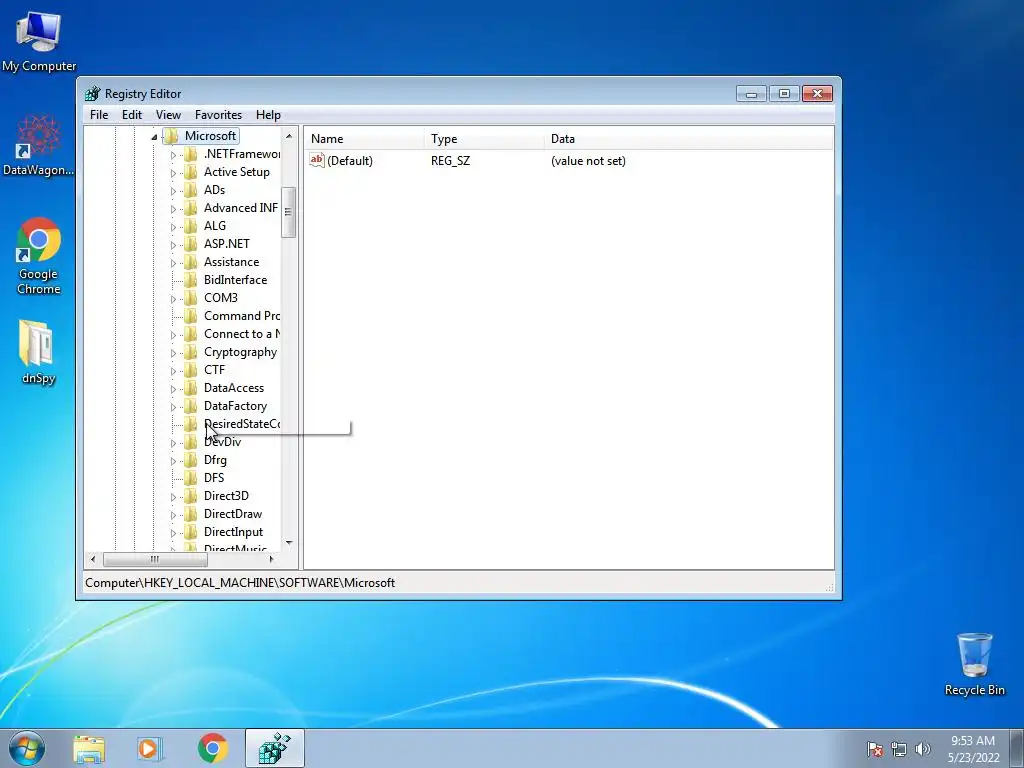The image size is (1024, 768).
Task: Open the Recycle Bin
Action: [x=974, y=664]
